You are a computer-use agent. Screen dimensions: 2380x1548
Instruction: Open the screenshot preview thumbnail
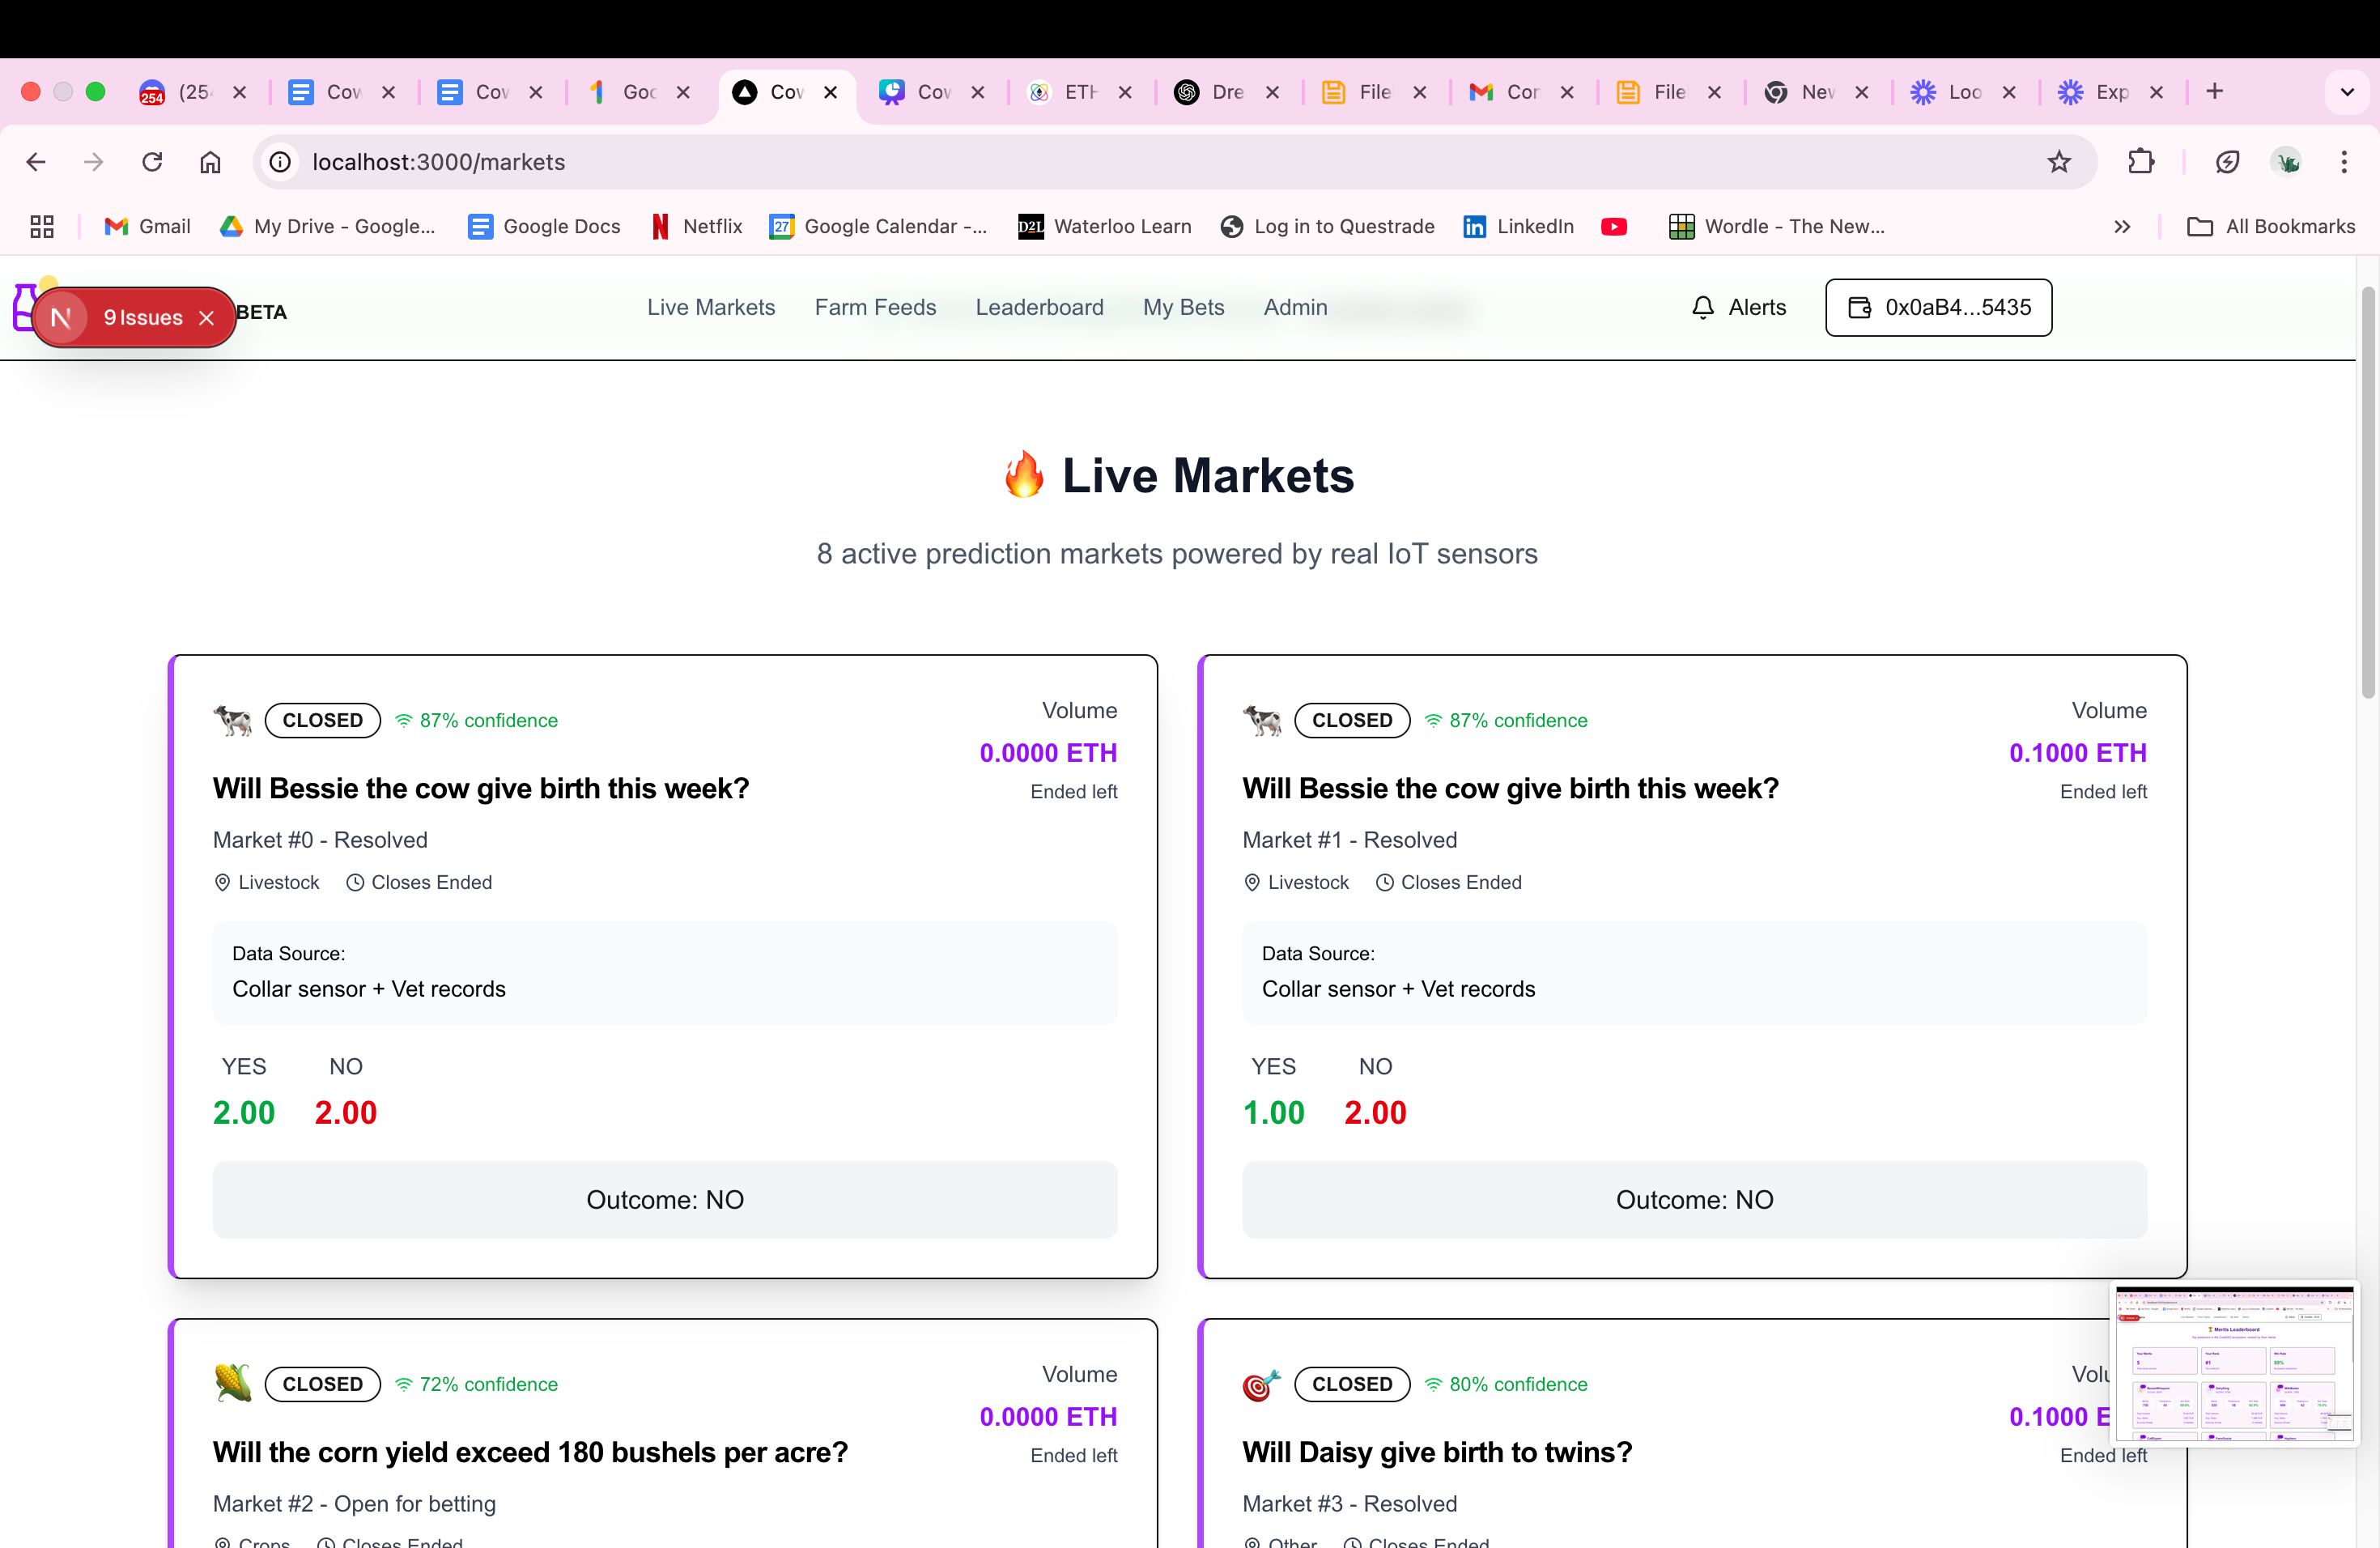coord(2234,1364)
